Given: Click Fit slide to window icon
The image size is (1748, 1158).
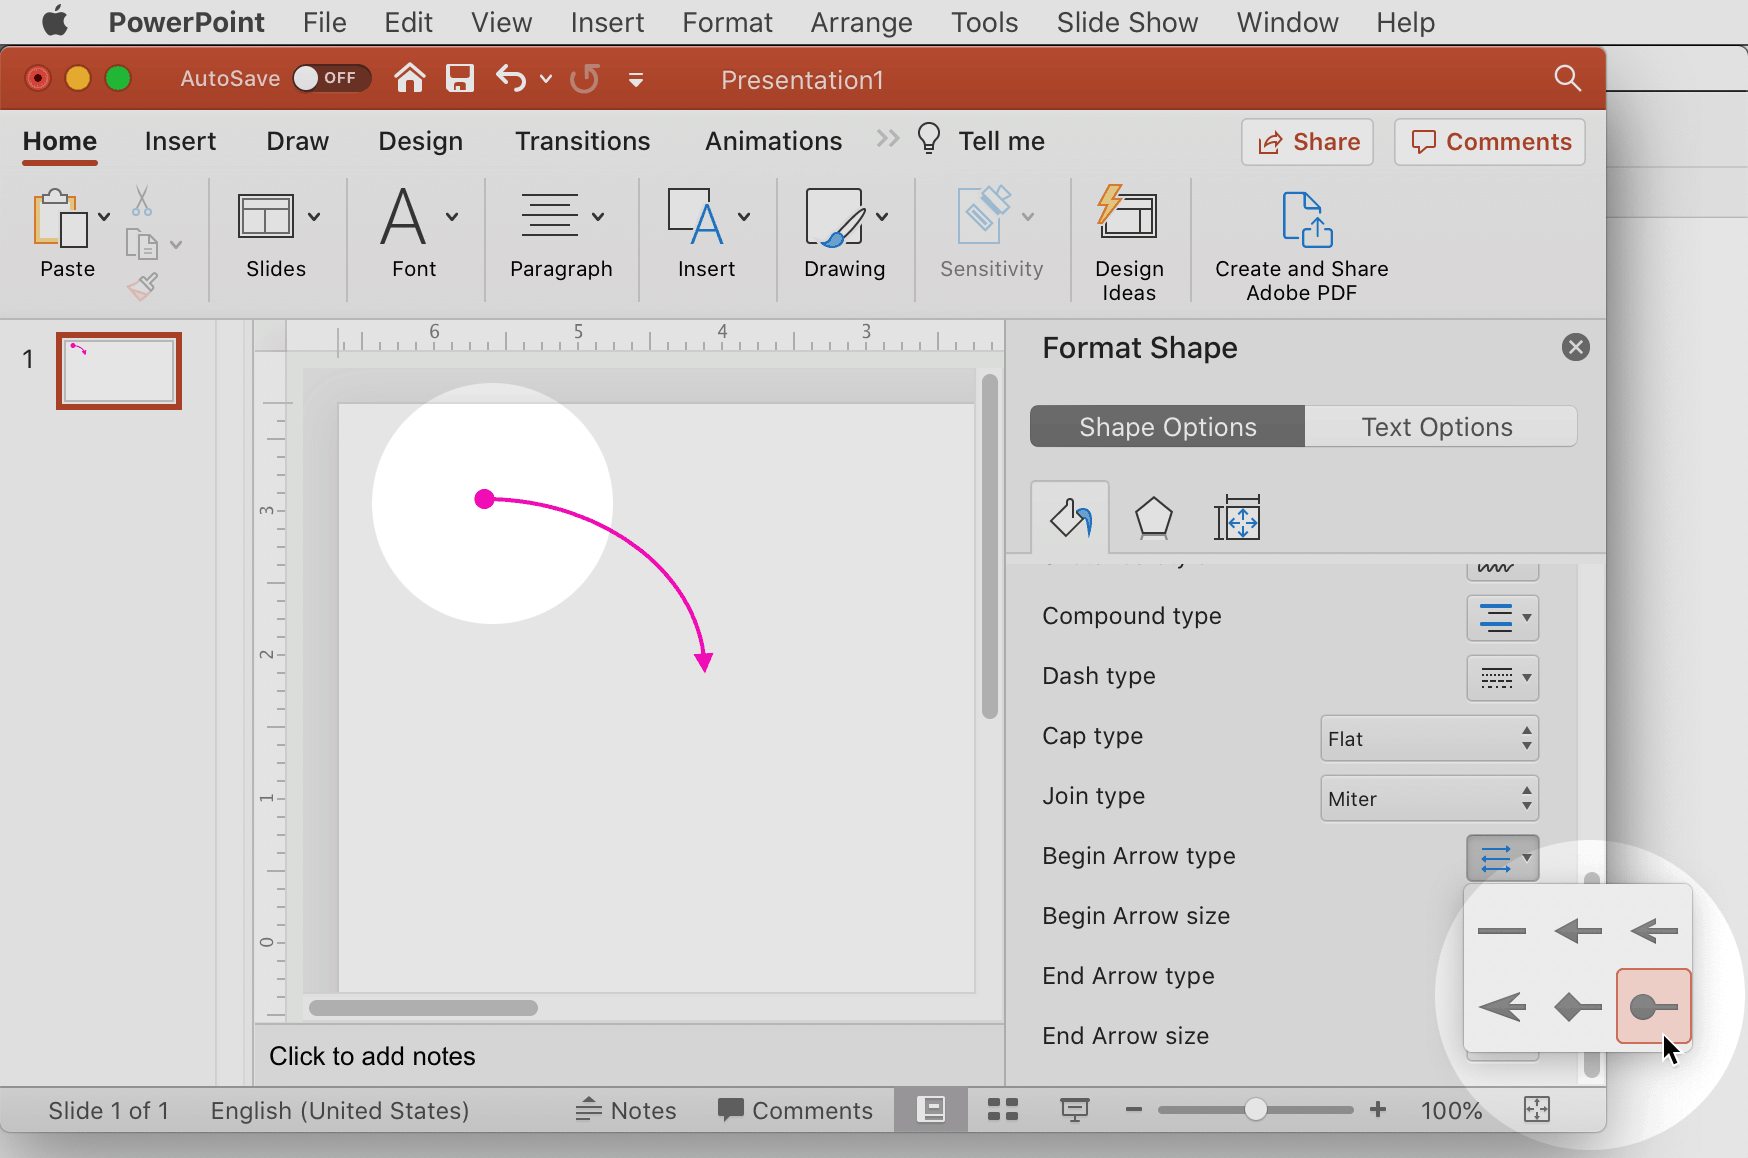Looking at the screenshot, I should pos(1537,1109).
